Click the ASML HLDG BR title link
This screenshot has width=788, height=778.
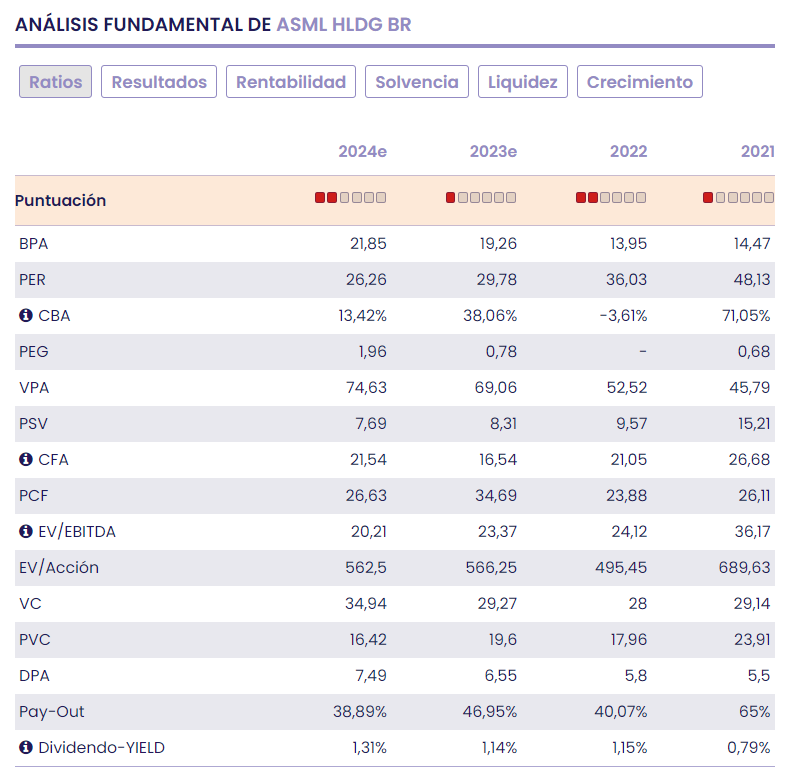click(x=344, y=24)
